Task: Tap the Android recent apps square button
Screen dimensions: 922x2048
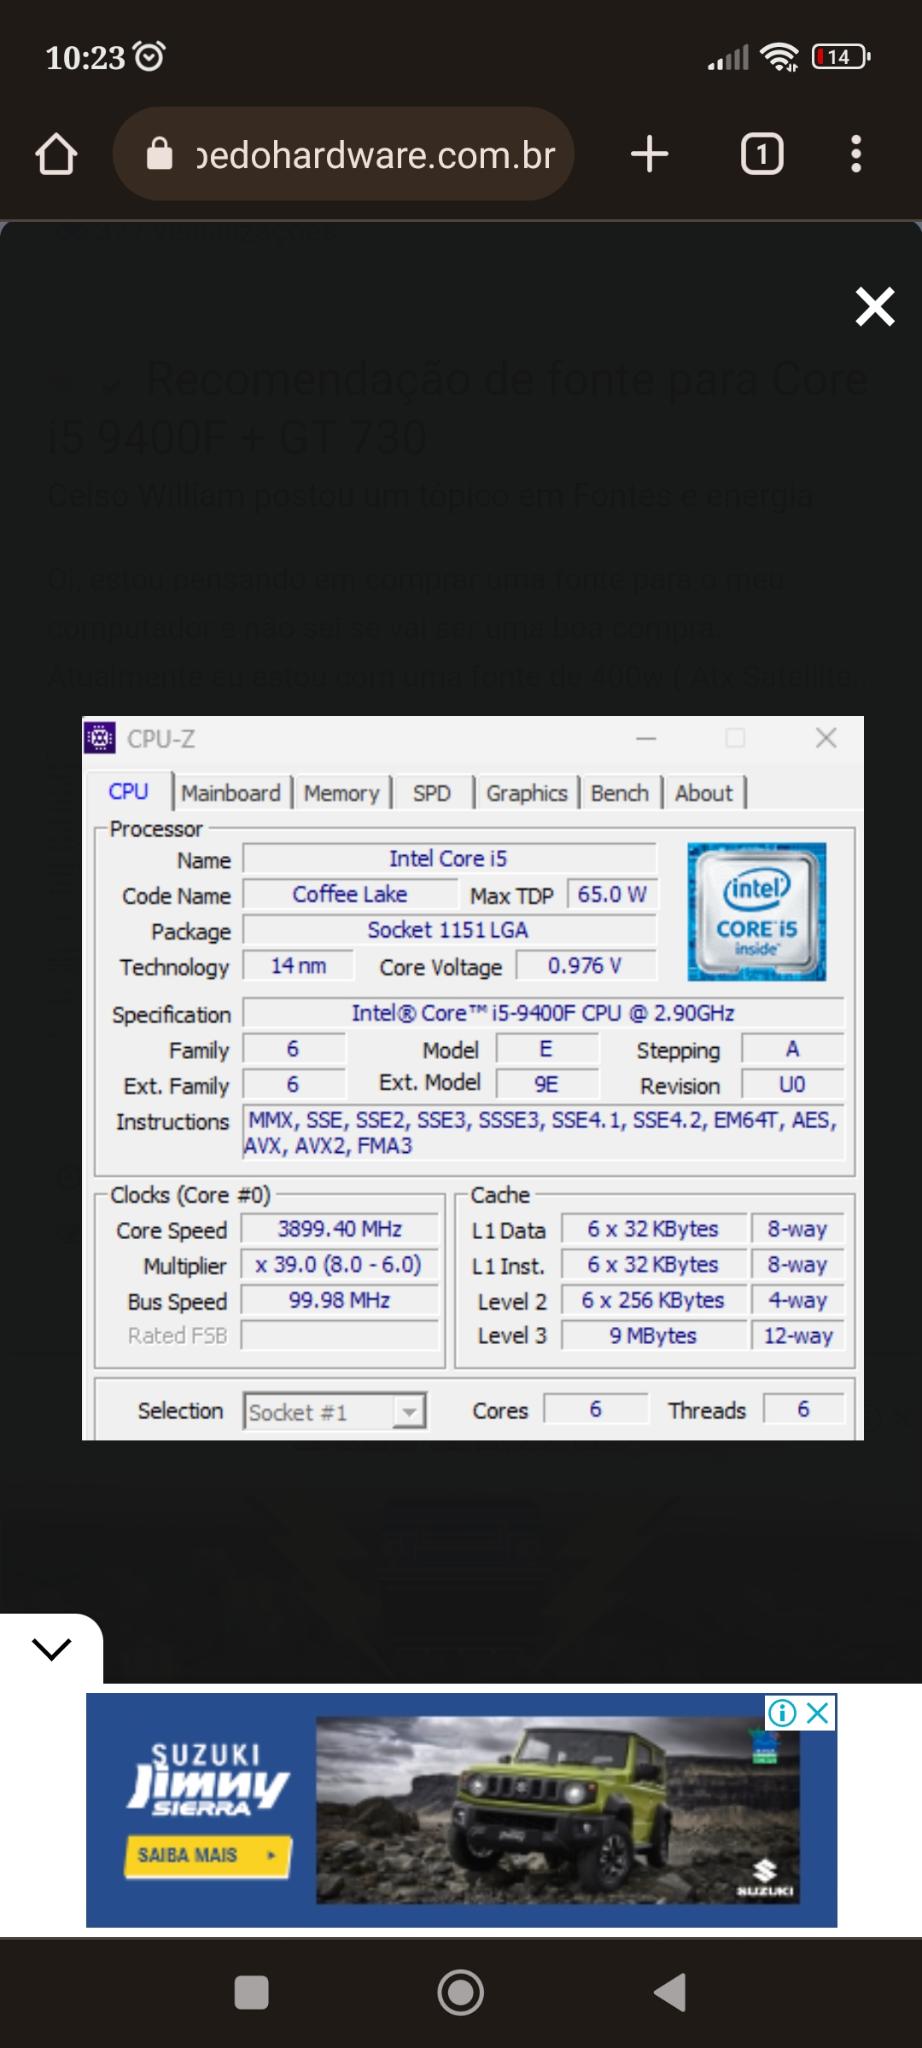Action: 251,1993
